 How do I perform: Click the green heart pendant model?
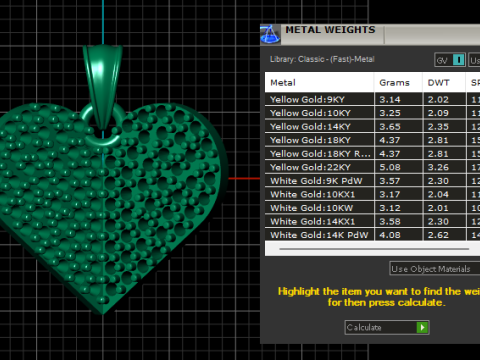pos(113,207)
